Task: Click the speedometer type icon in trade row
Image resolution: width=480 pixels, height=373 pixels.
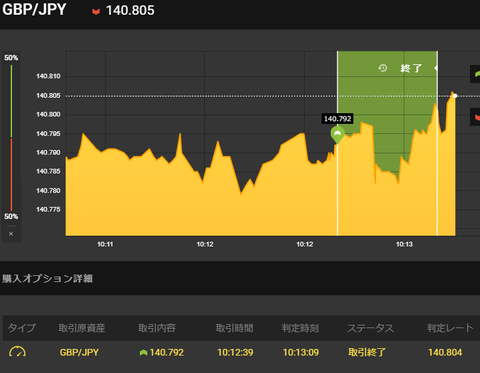Action: click(17, 352)
